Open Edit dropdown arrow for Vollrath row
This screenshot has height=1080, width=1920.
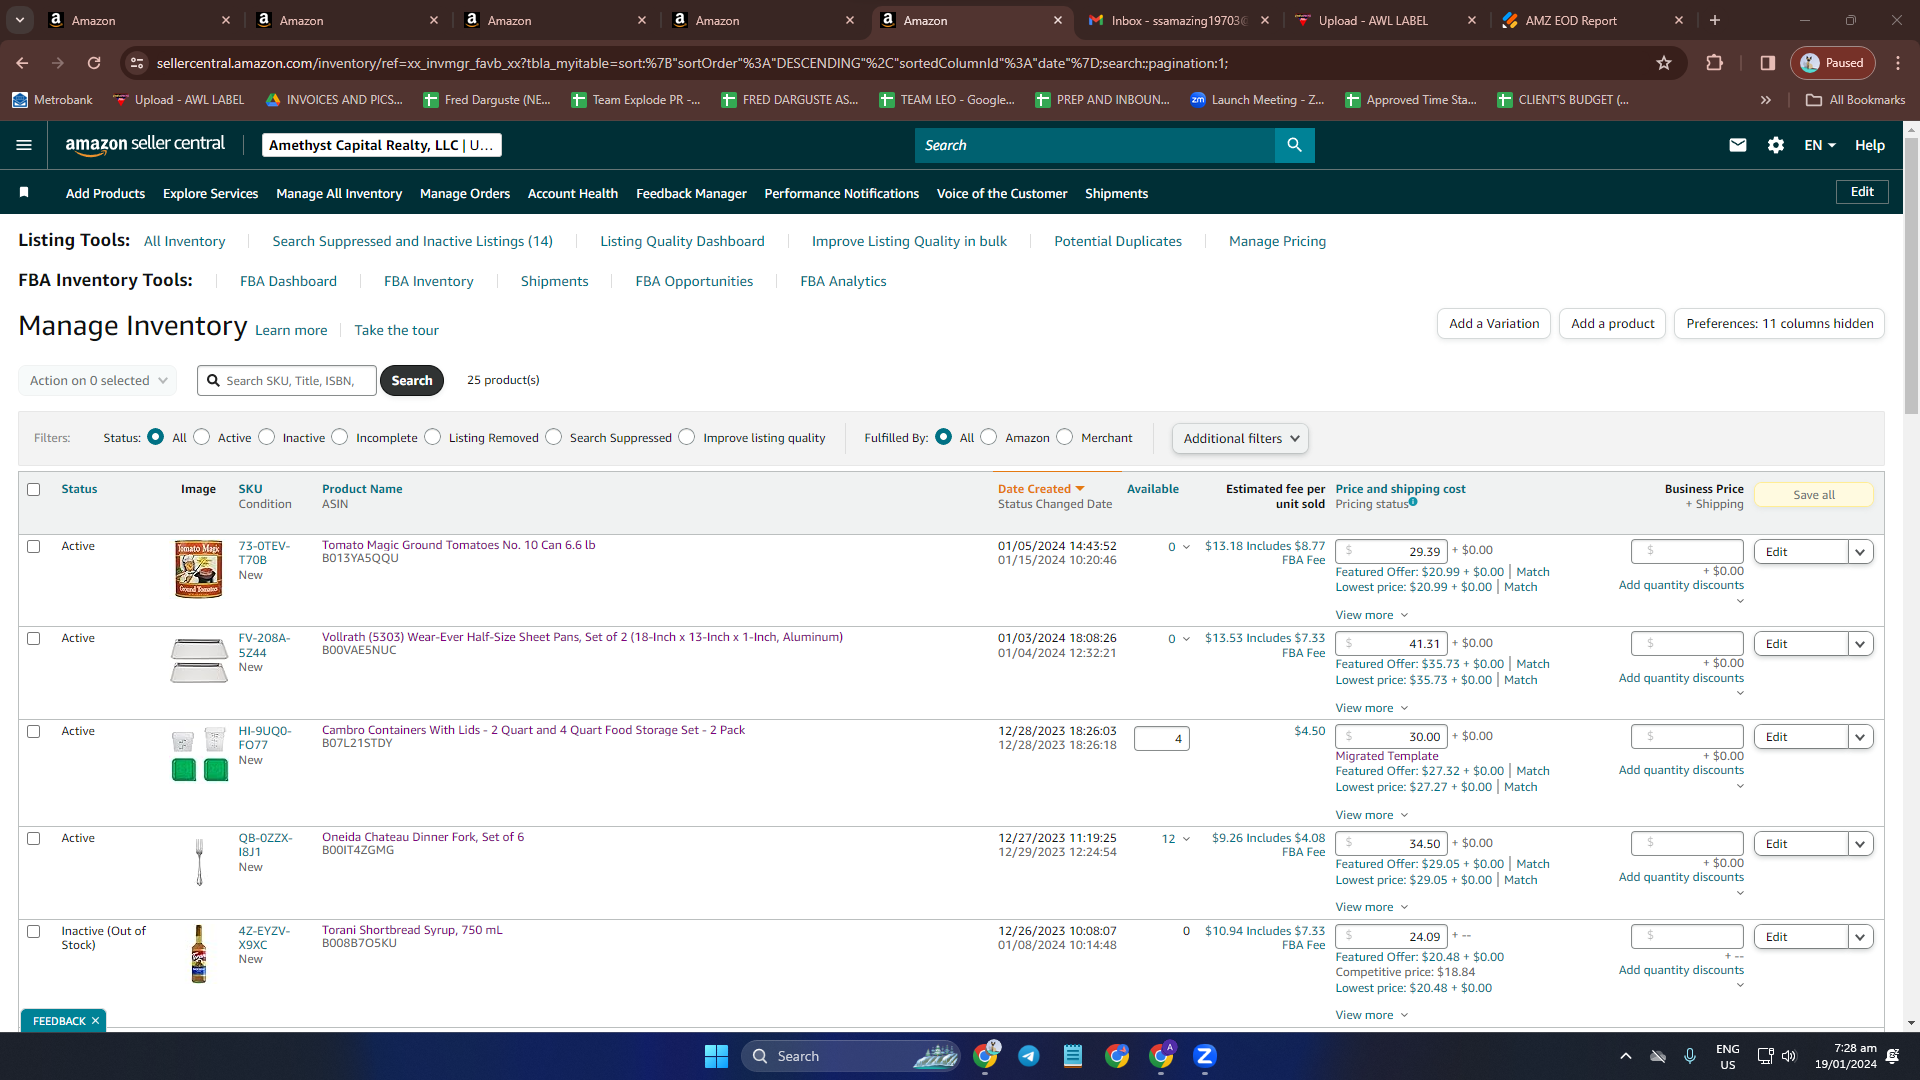tap(1860, 644)
